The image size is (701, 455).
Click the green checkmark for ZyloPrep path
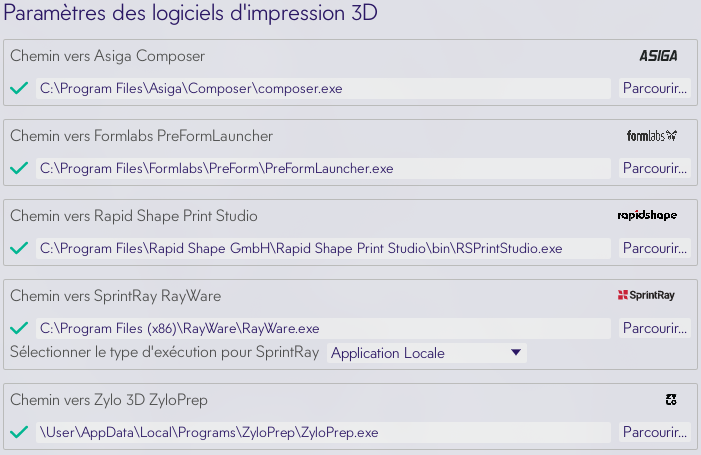(18, 432)
